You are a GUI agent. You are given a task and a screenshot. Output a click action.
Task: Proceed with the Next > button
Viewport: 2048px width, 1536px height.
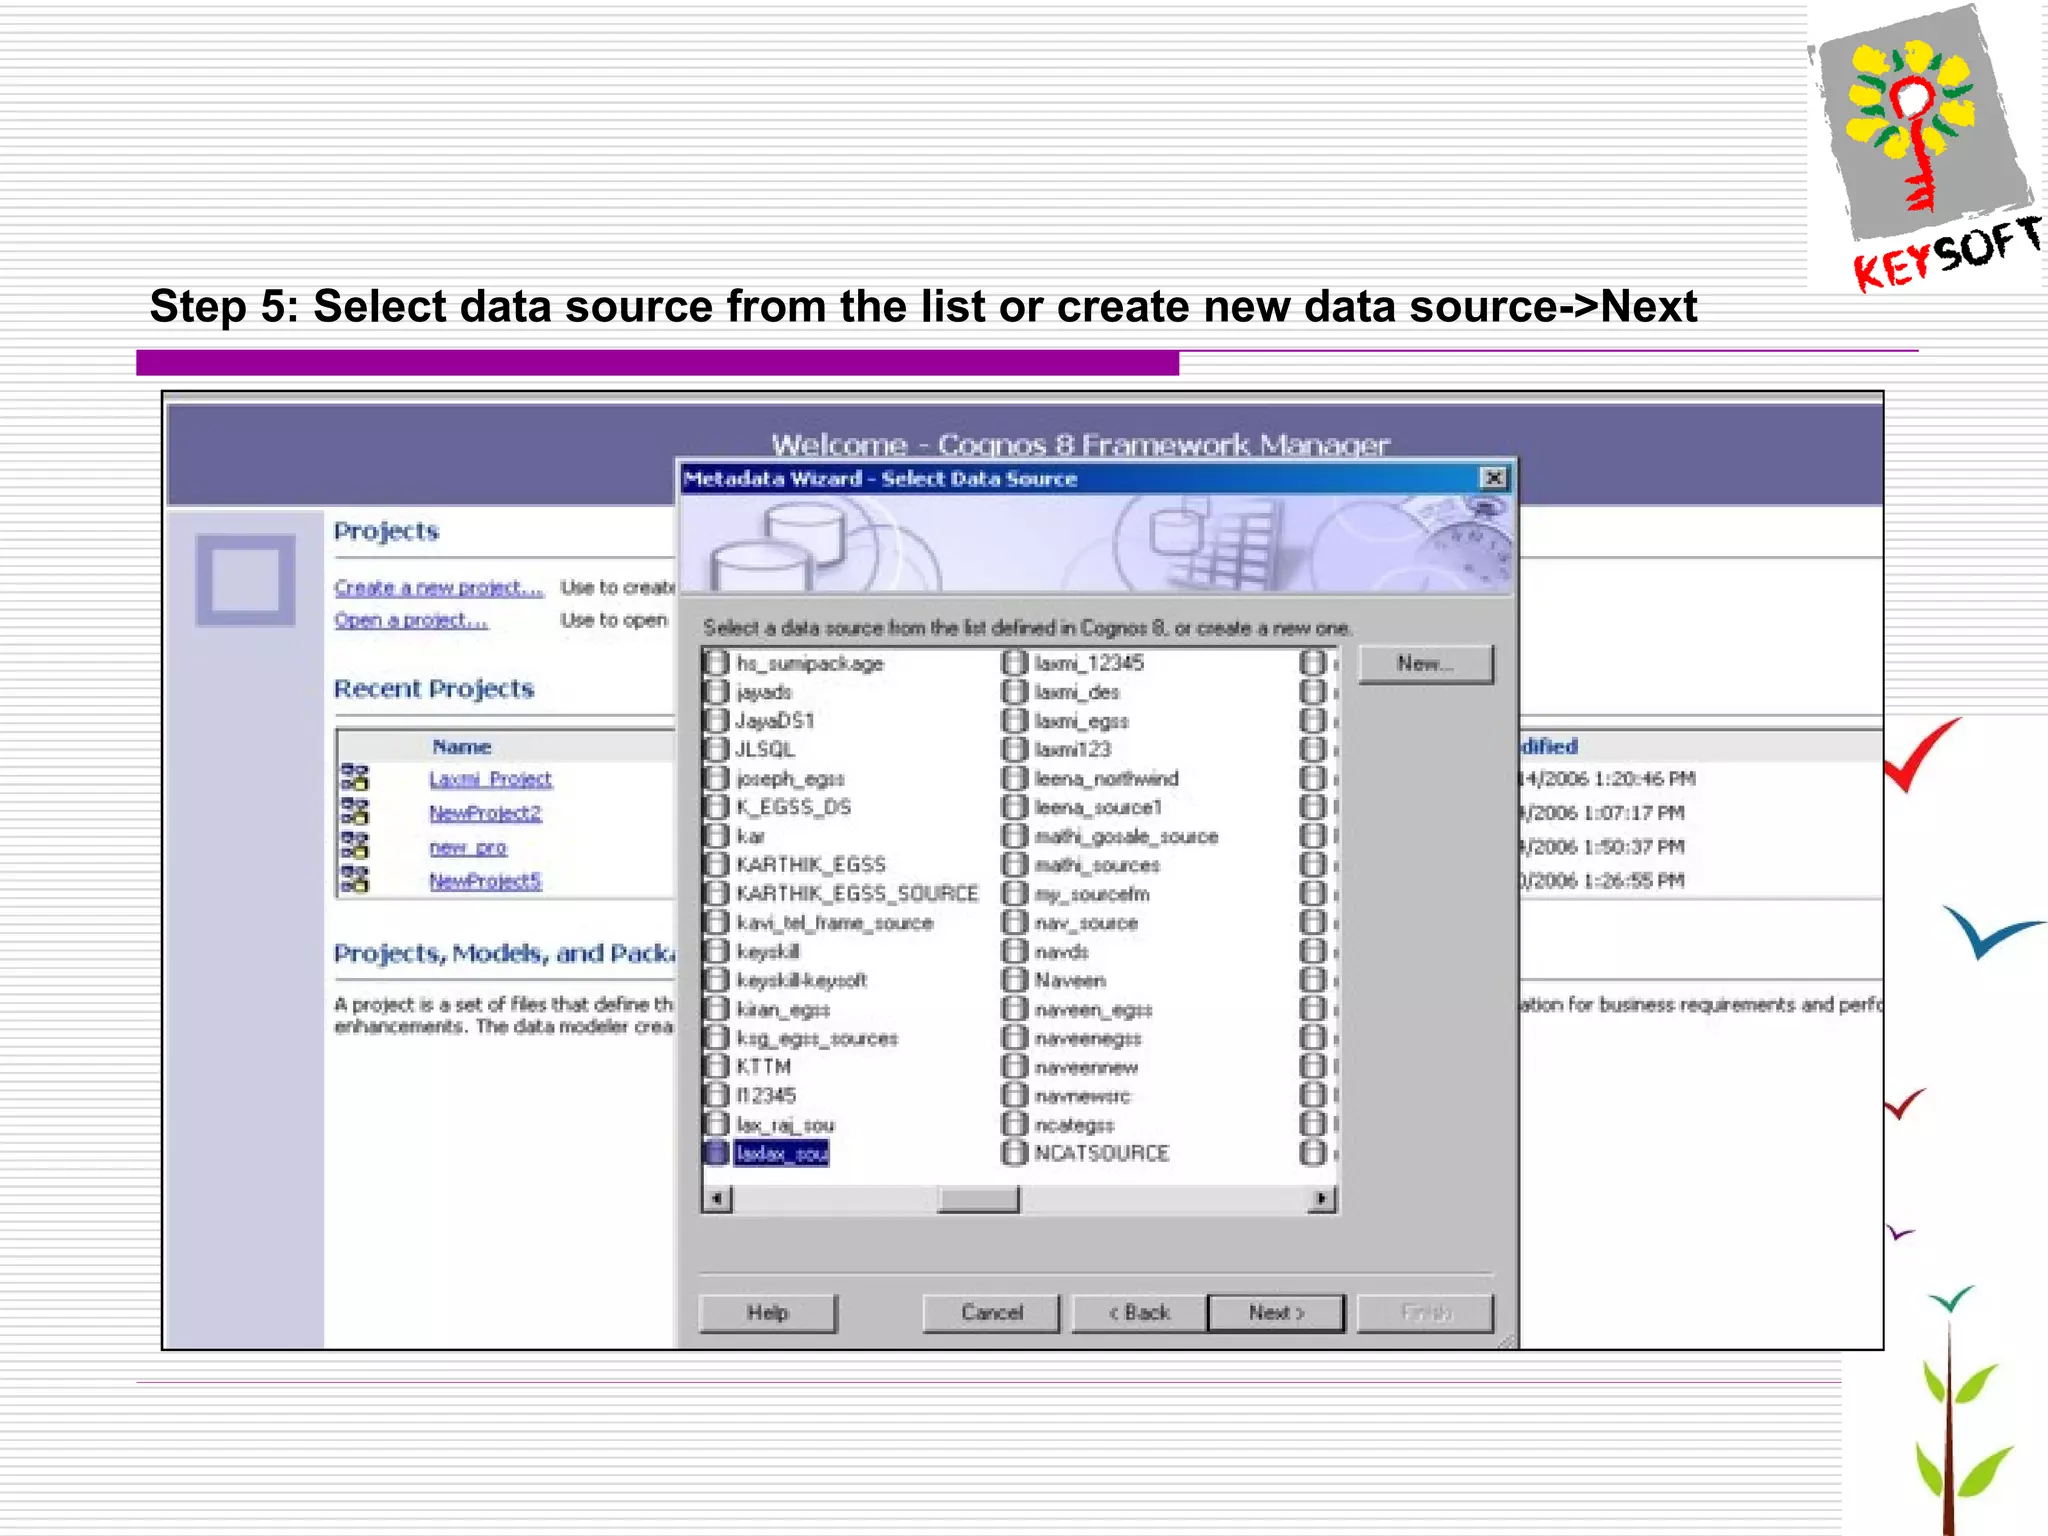pos(1276,1313)
